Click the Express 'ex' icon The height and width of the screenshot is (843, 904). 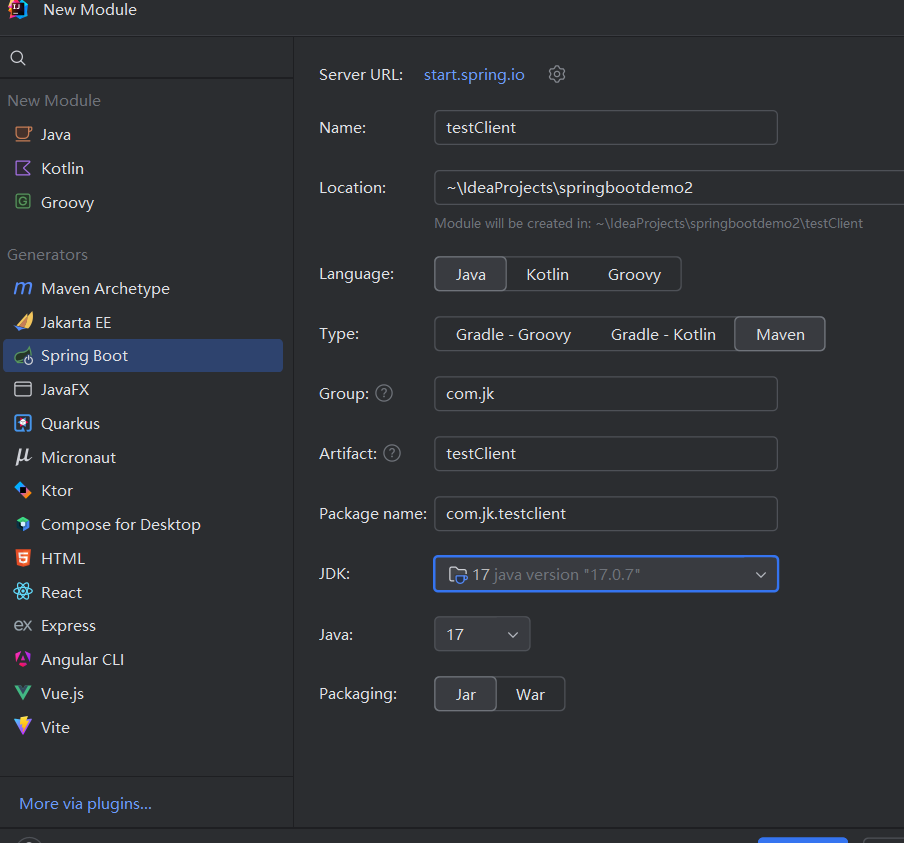23,626
